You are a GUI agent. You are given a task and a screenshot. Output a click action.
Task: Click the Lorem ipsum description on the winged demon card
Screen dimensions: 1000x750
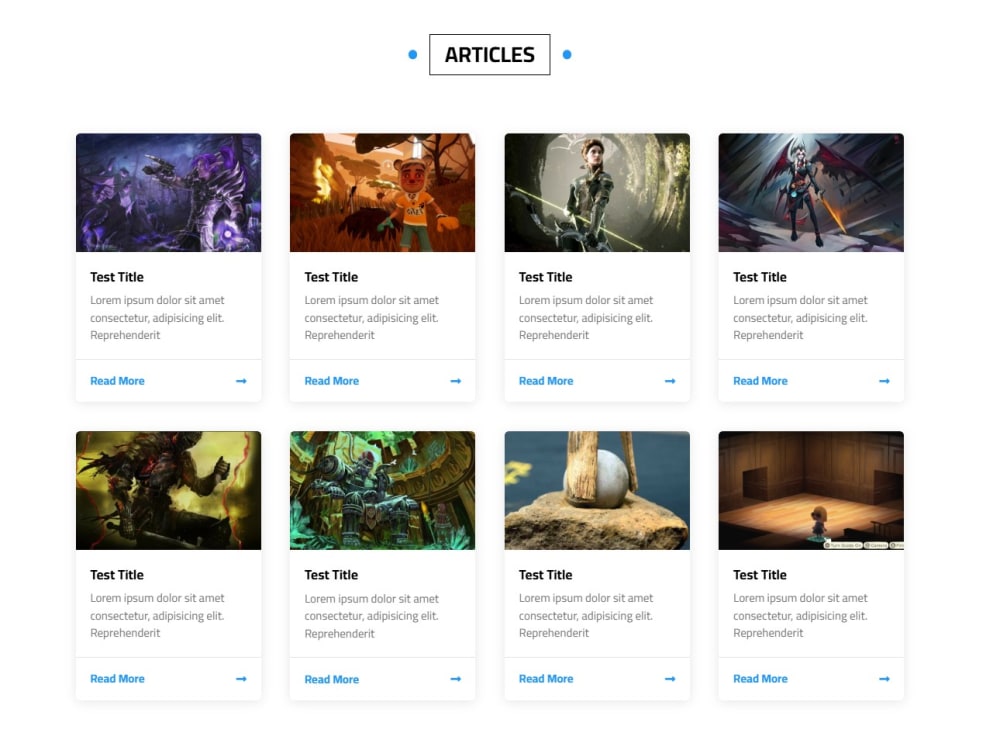(800, 318)
